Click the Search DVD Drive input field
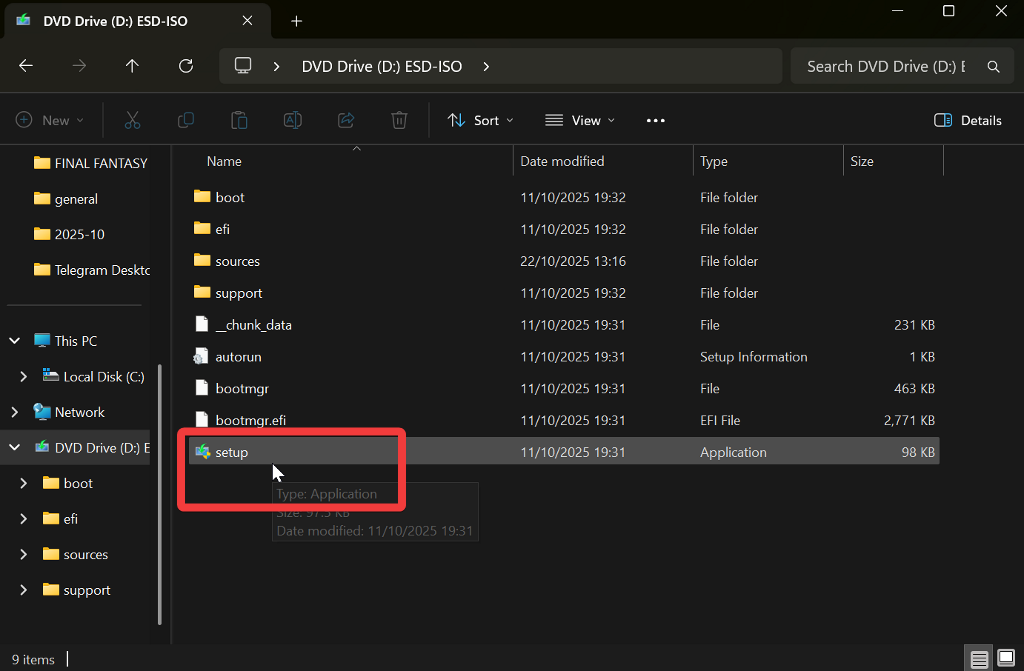1024x671 pixels. pyautogui.click(x=885, y=66)
